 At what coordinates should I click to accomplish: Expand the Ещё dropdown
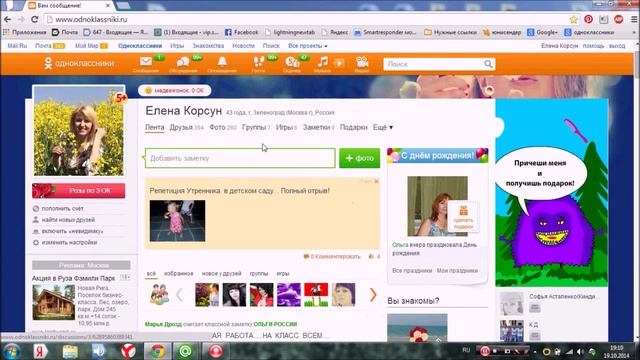(383, 127)
